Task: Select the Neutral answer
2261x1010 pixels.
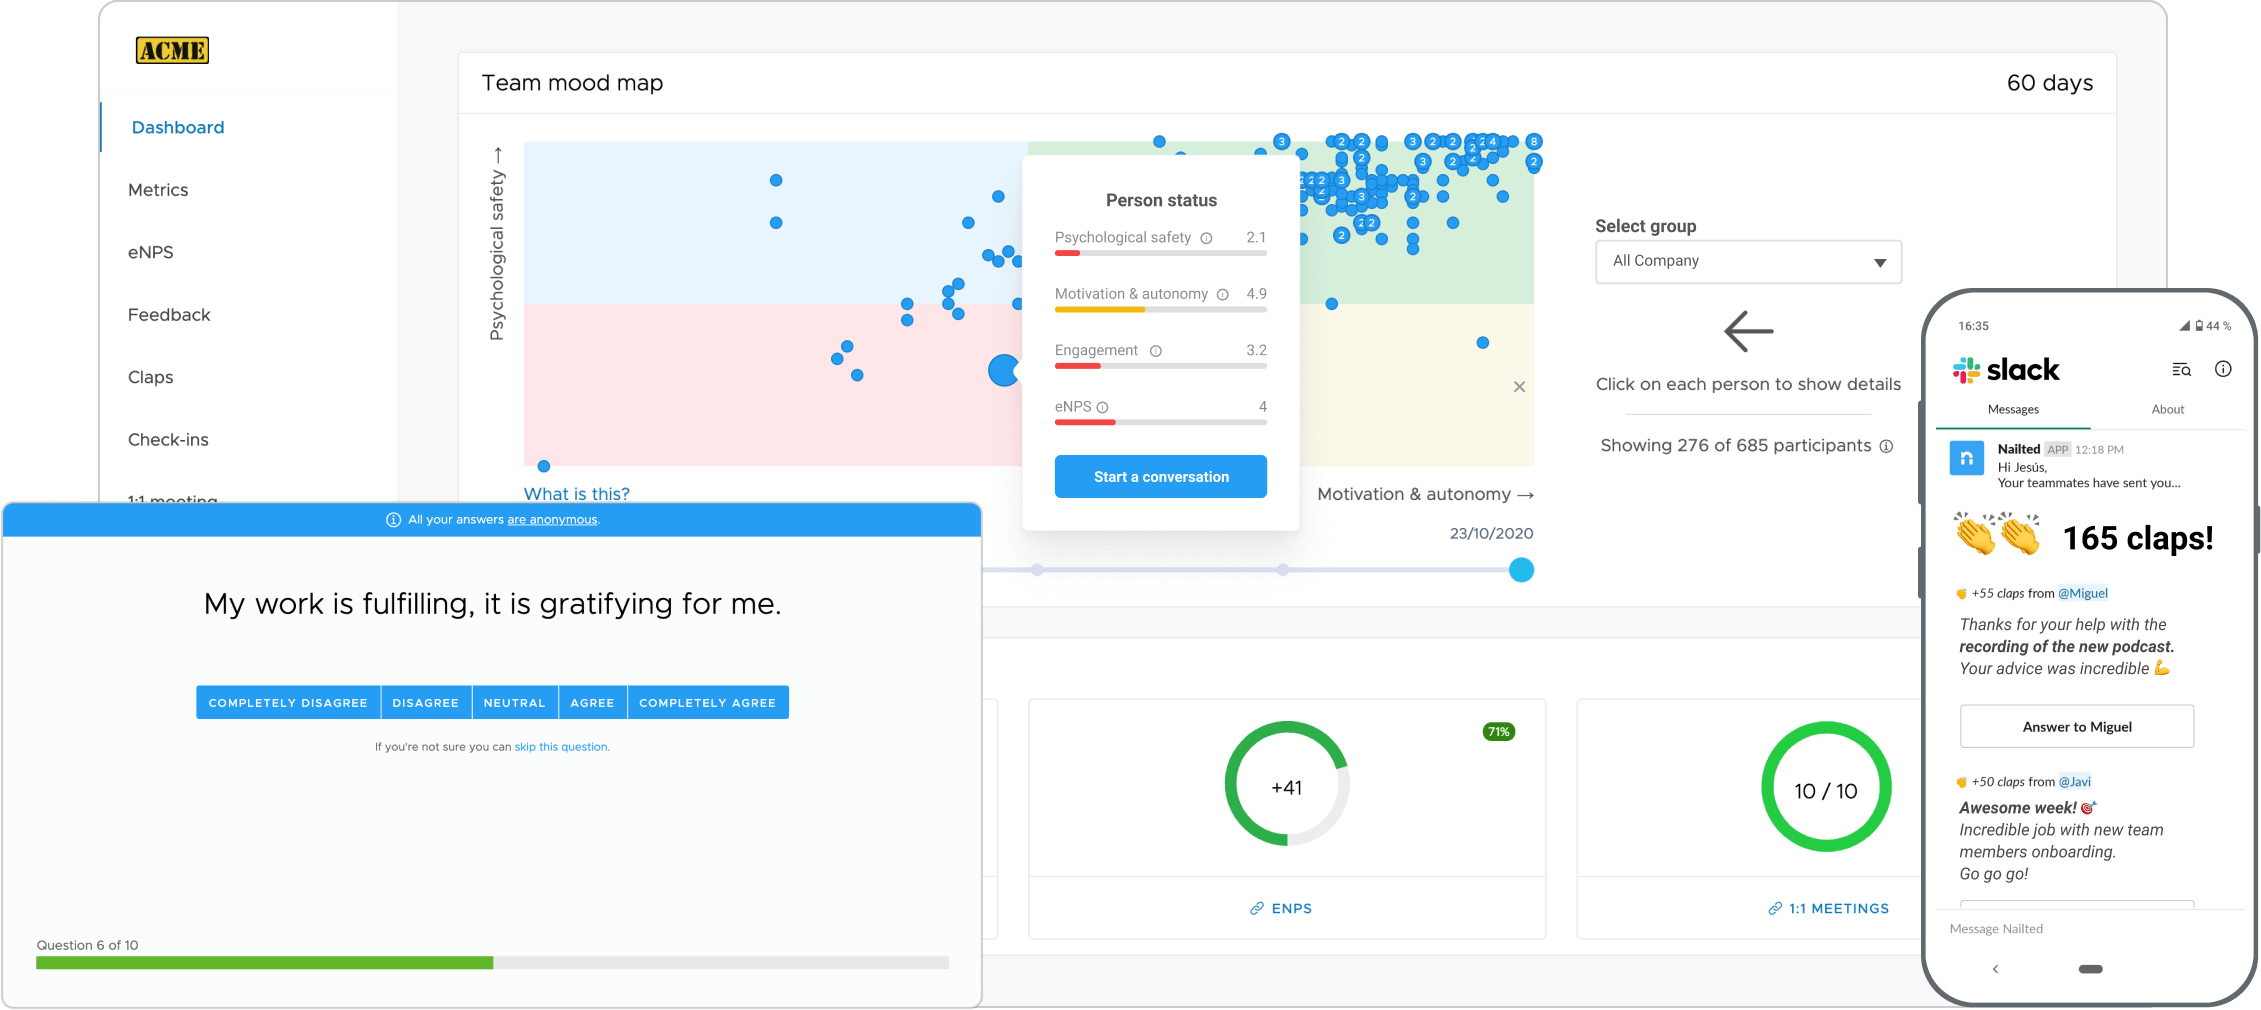Action: 514,703
